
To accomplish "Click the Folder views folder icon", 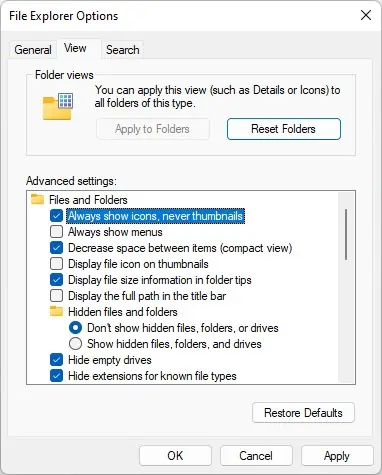I will pyautogui.click(x=58, y=106).
